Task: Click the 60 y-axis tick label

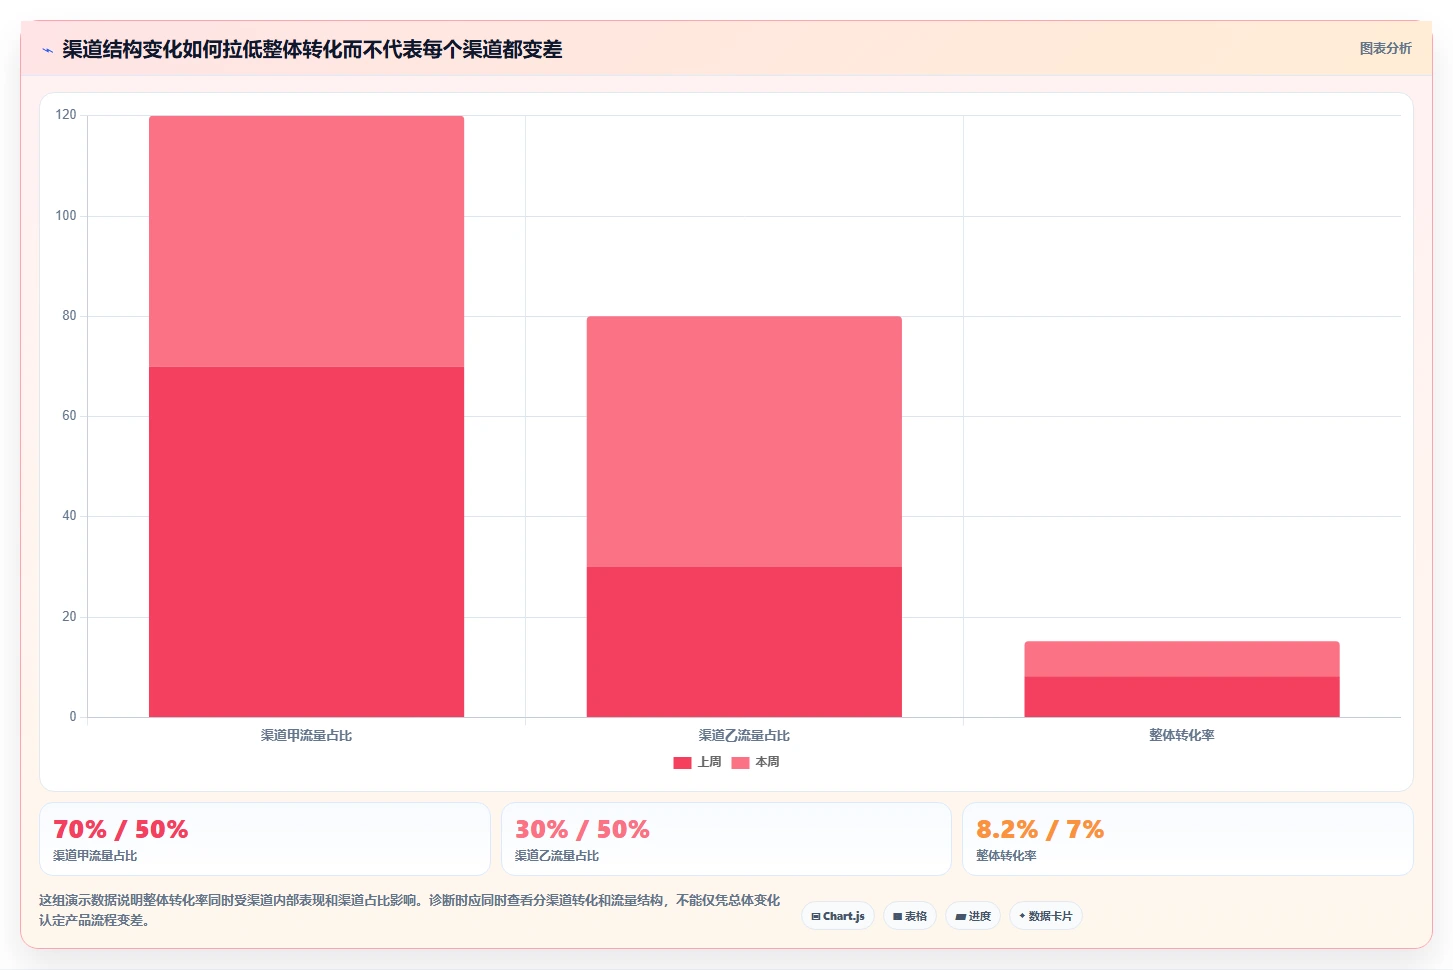Action: (69, 415)
